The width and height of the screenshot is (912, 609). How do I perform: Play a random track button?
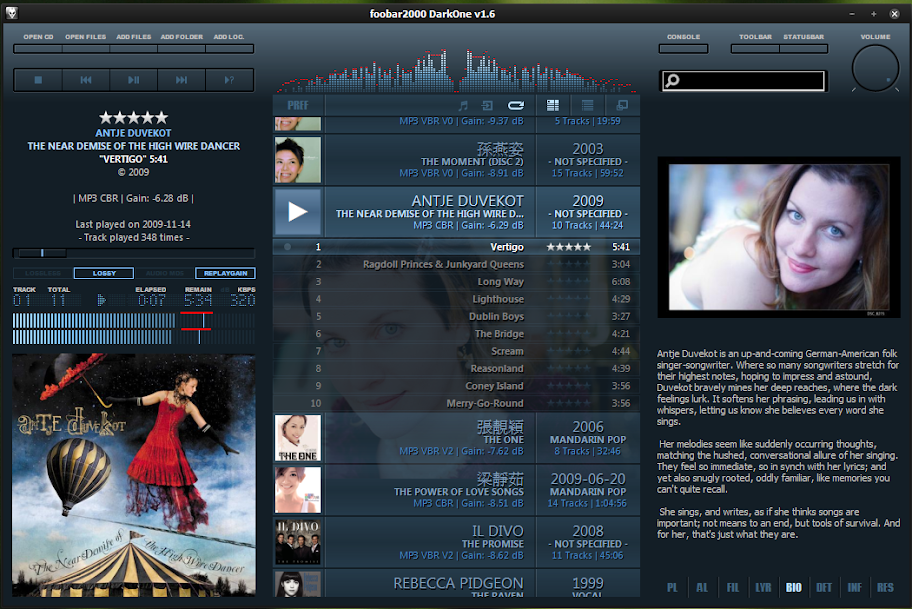point(229,80)
